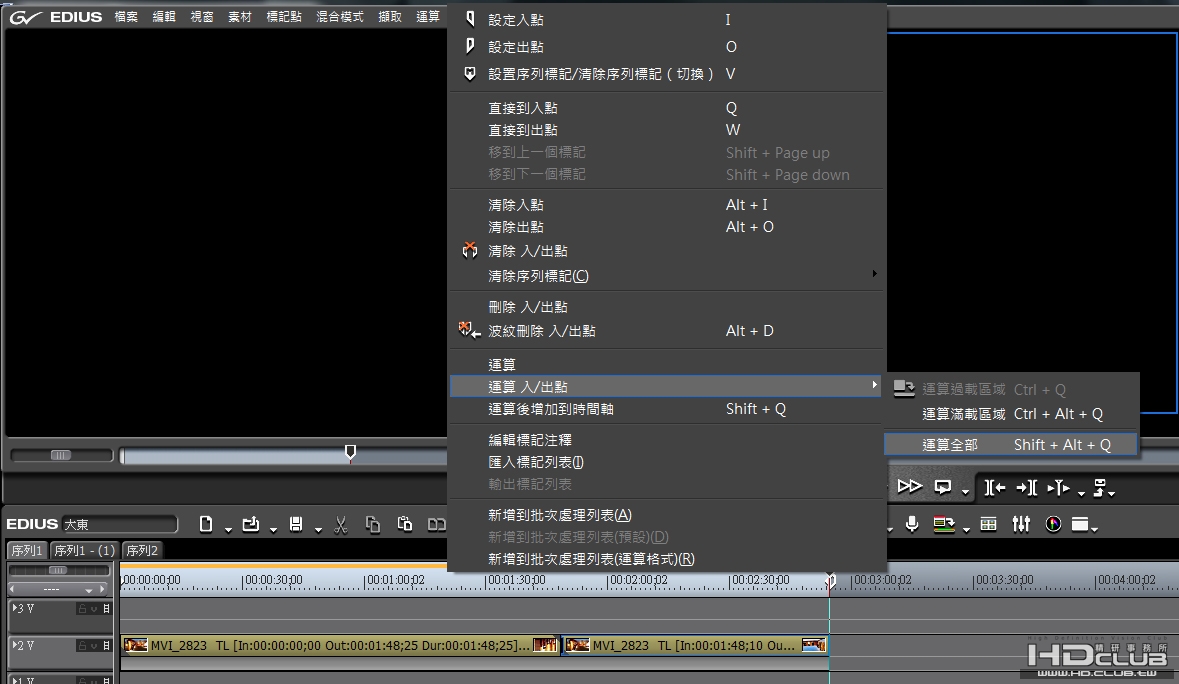Click the scissors cut icon

pyautogui.click(x=341, y=525)
